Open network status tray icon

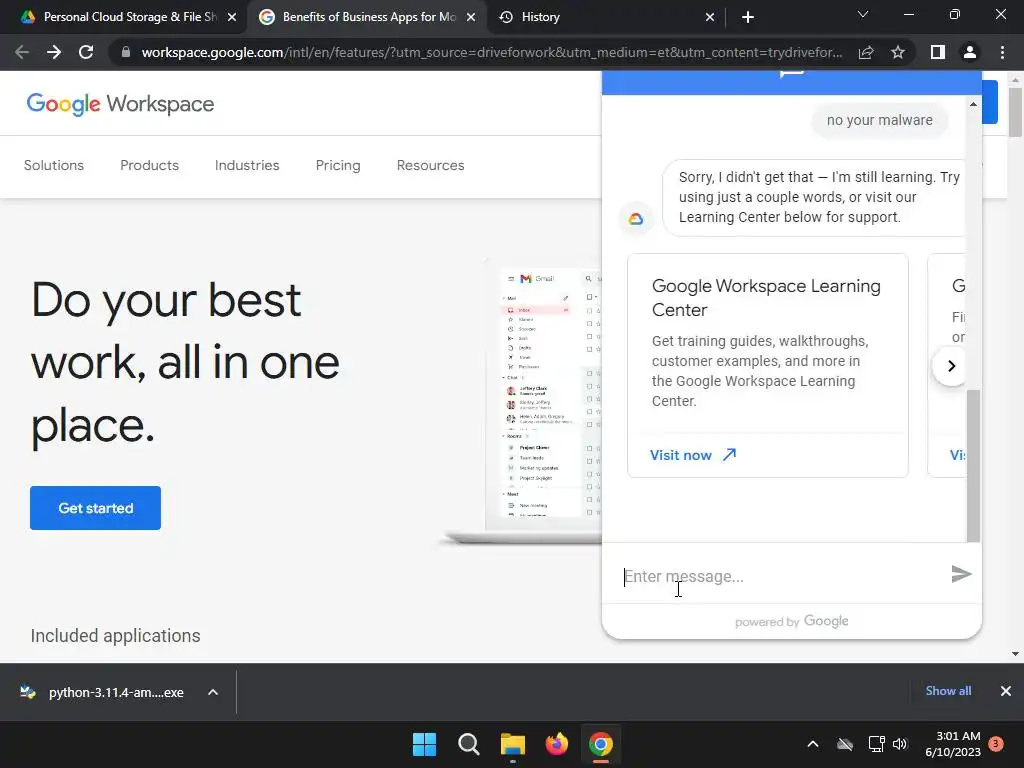(x=876, y=744)
